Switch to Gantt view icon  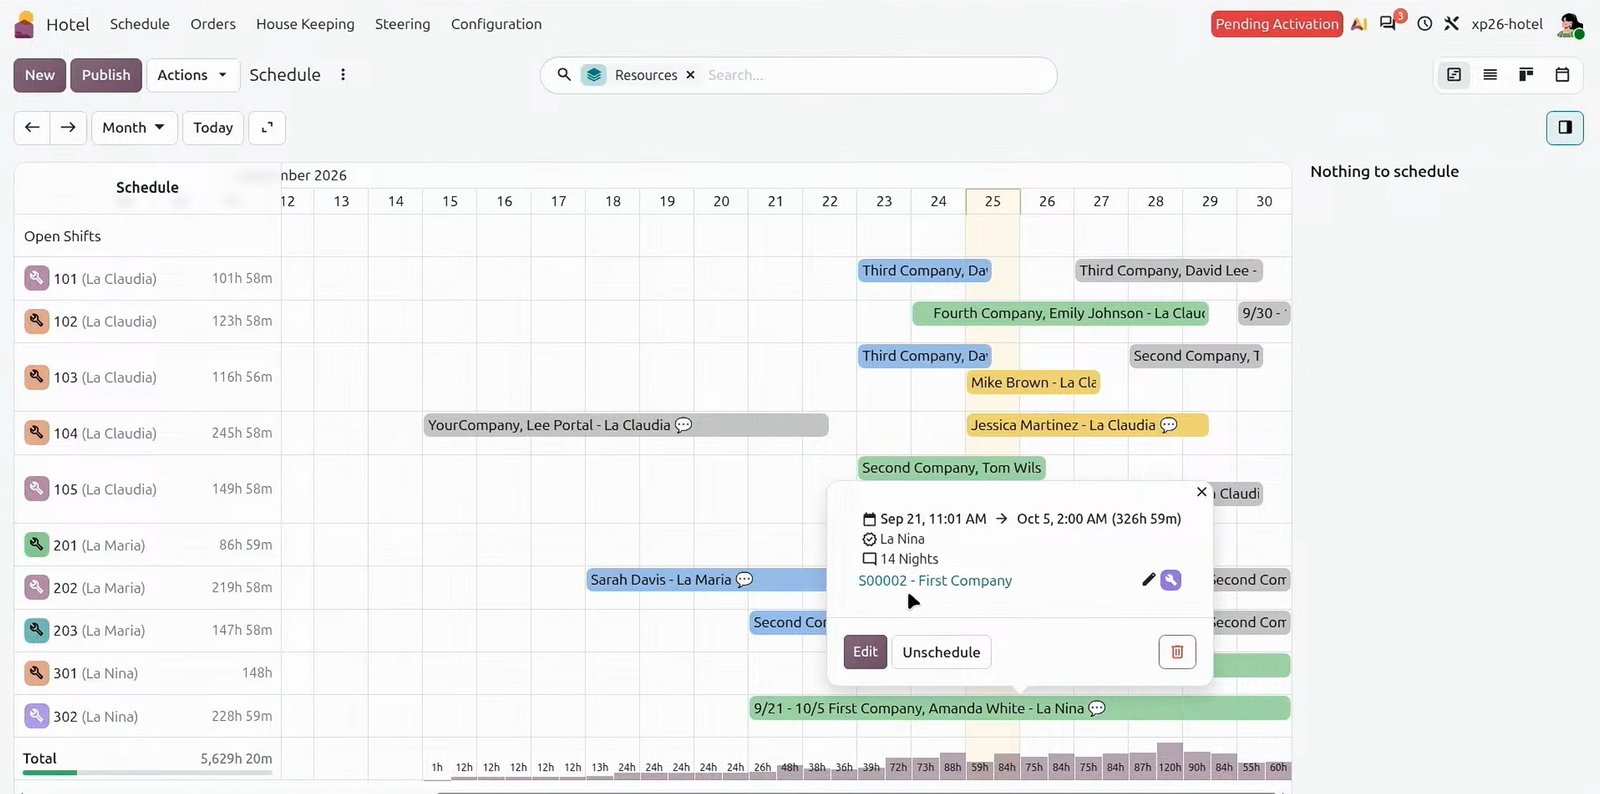(x=1454, y=75)
